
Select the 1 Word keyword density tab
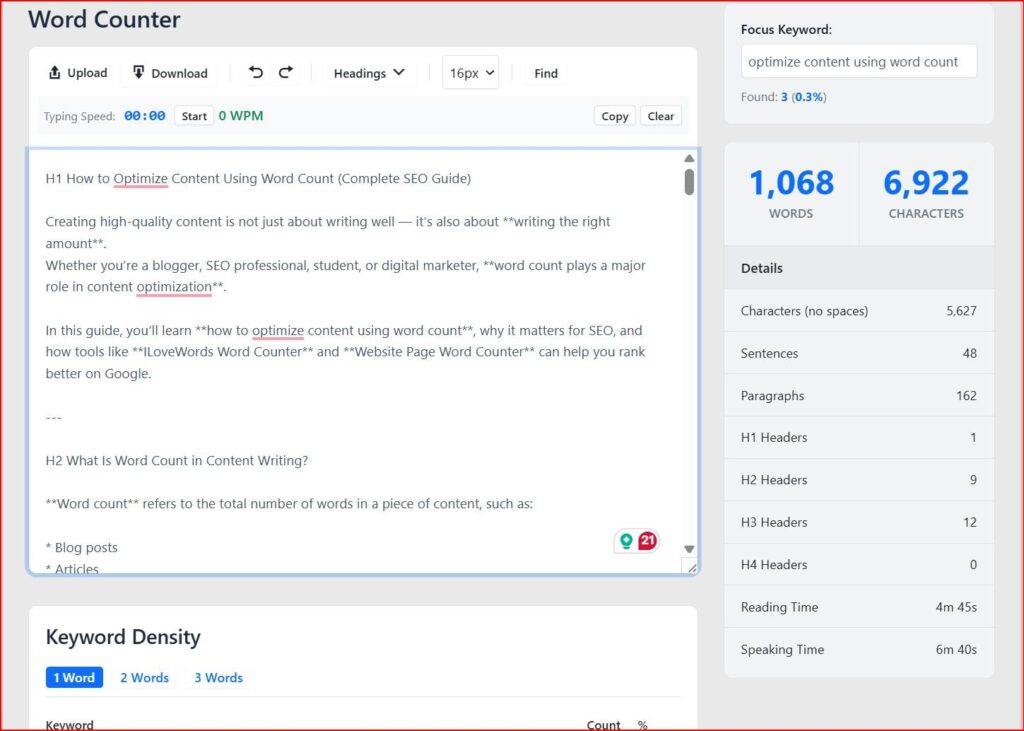[x=74, y=678]
